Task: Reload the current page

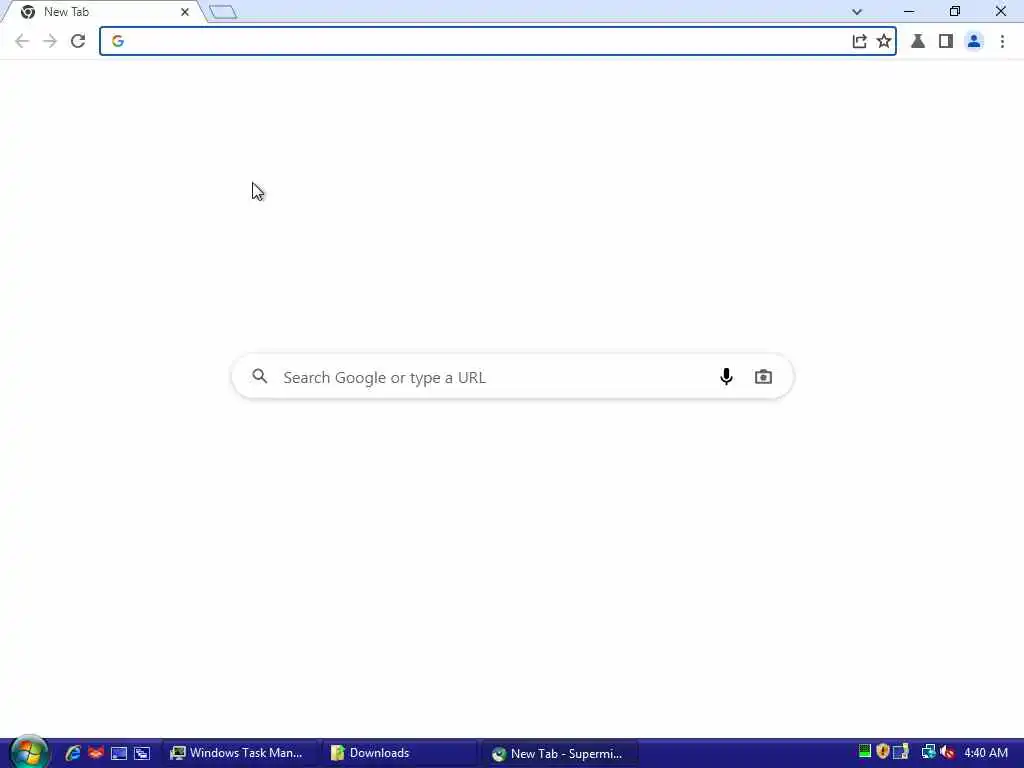Action: pyautogui.click(x=78, y=41)
